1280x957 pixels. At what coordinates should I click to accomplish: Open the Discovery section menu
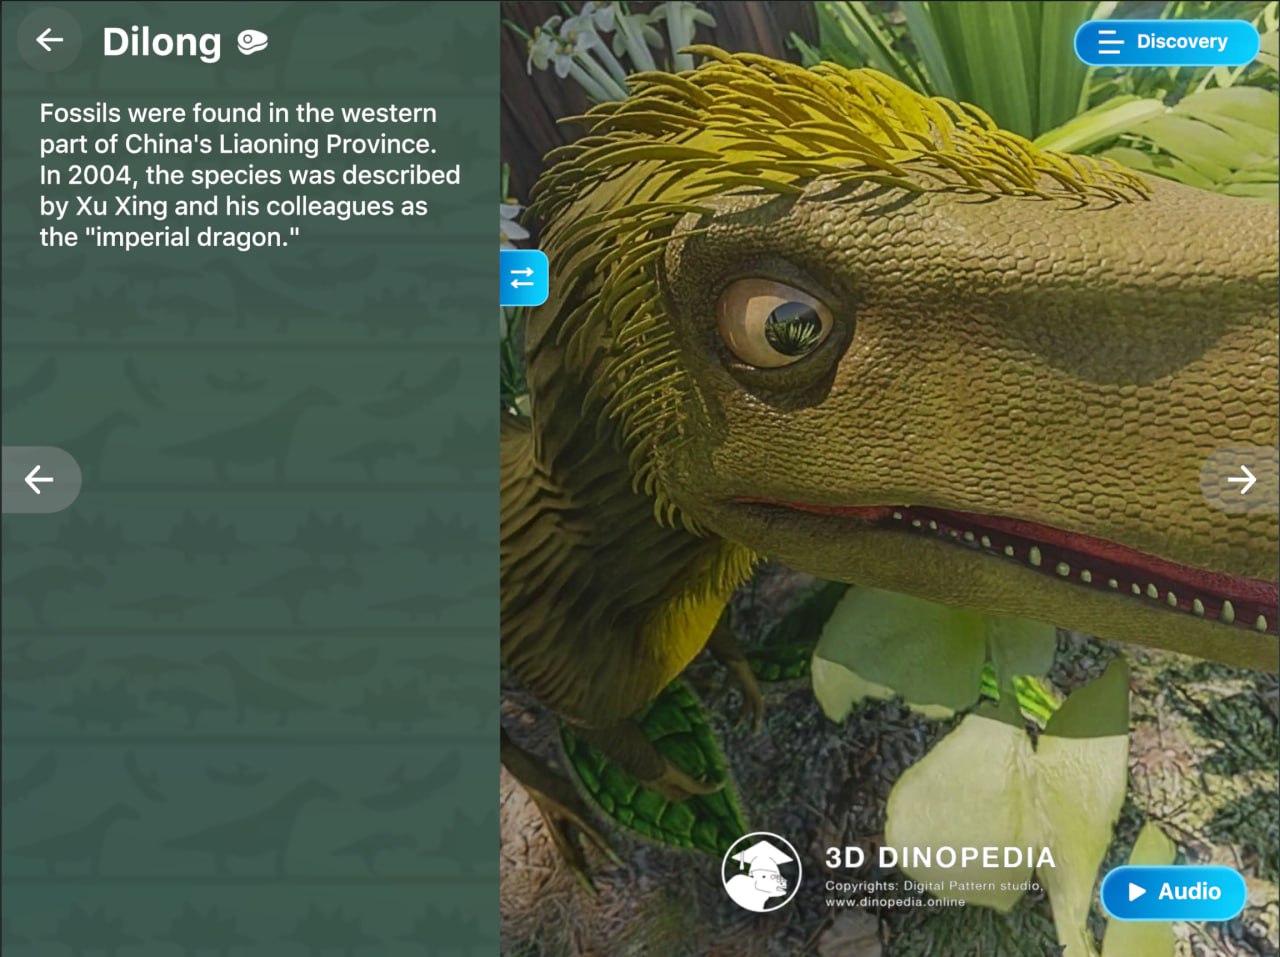click(x=1166, y=42)
